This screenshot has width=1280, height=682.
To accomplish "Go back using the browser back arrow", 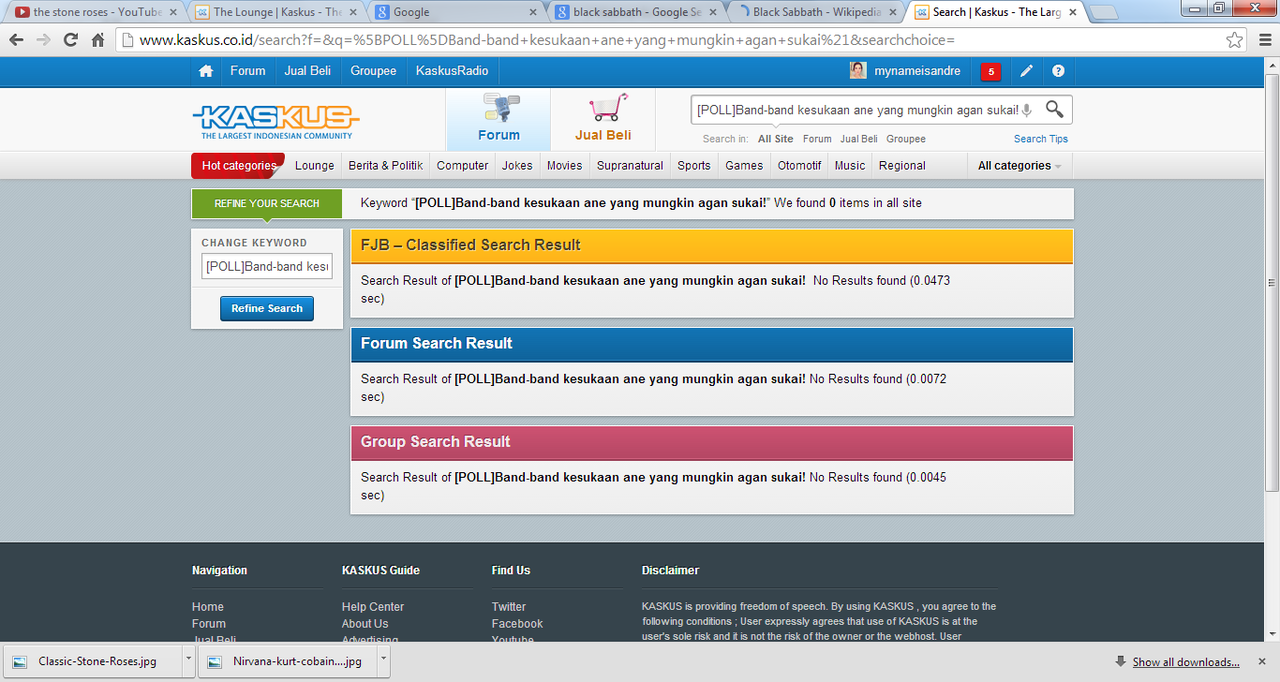I will [x=17, y=40].
